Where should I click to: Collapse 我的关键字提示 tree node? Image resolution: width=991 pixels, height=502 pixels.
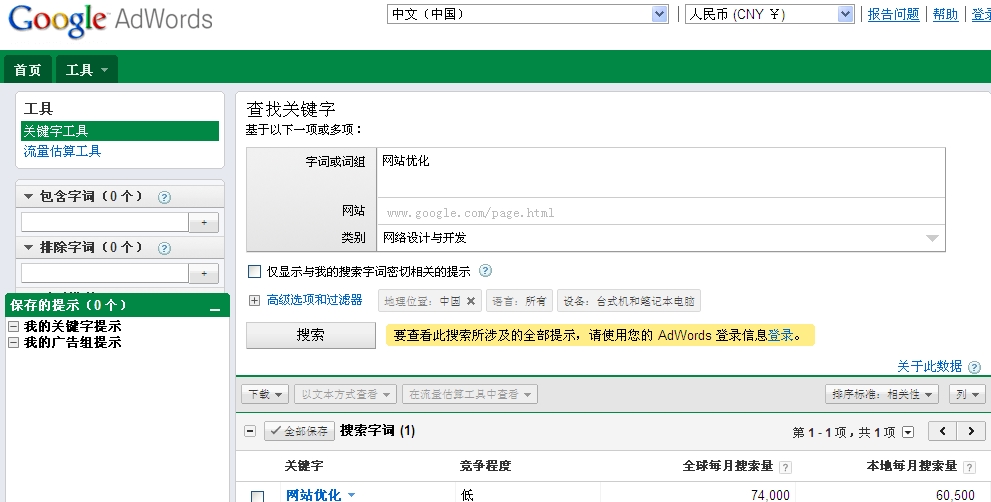pyautogui.click(x=13, y=326)
